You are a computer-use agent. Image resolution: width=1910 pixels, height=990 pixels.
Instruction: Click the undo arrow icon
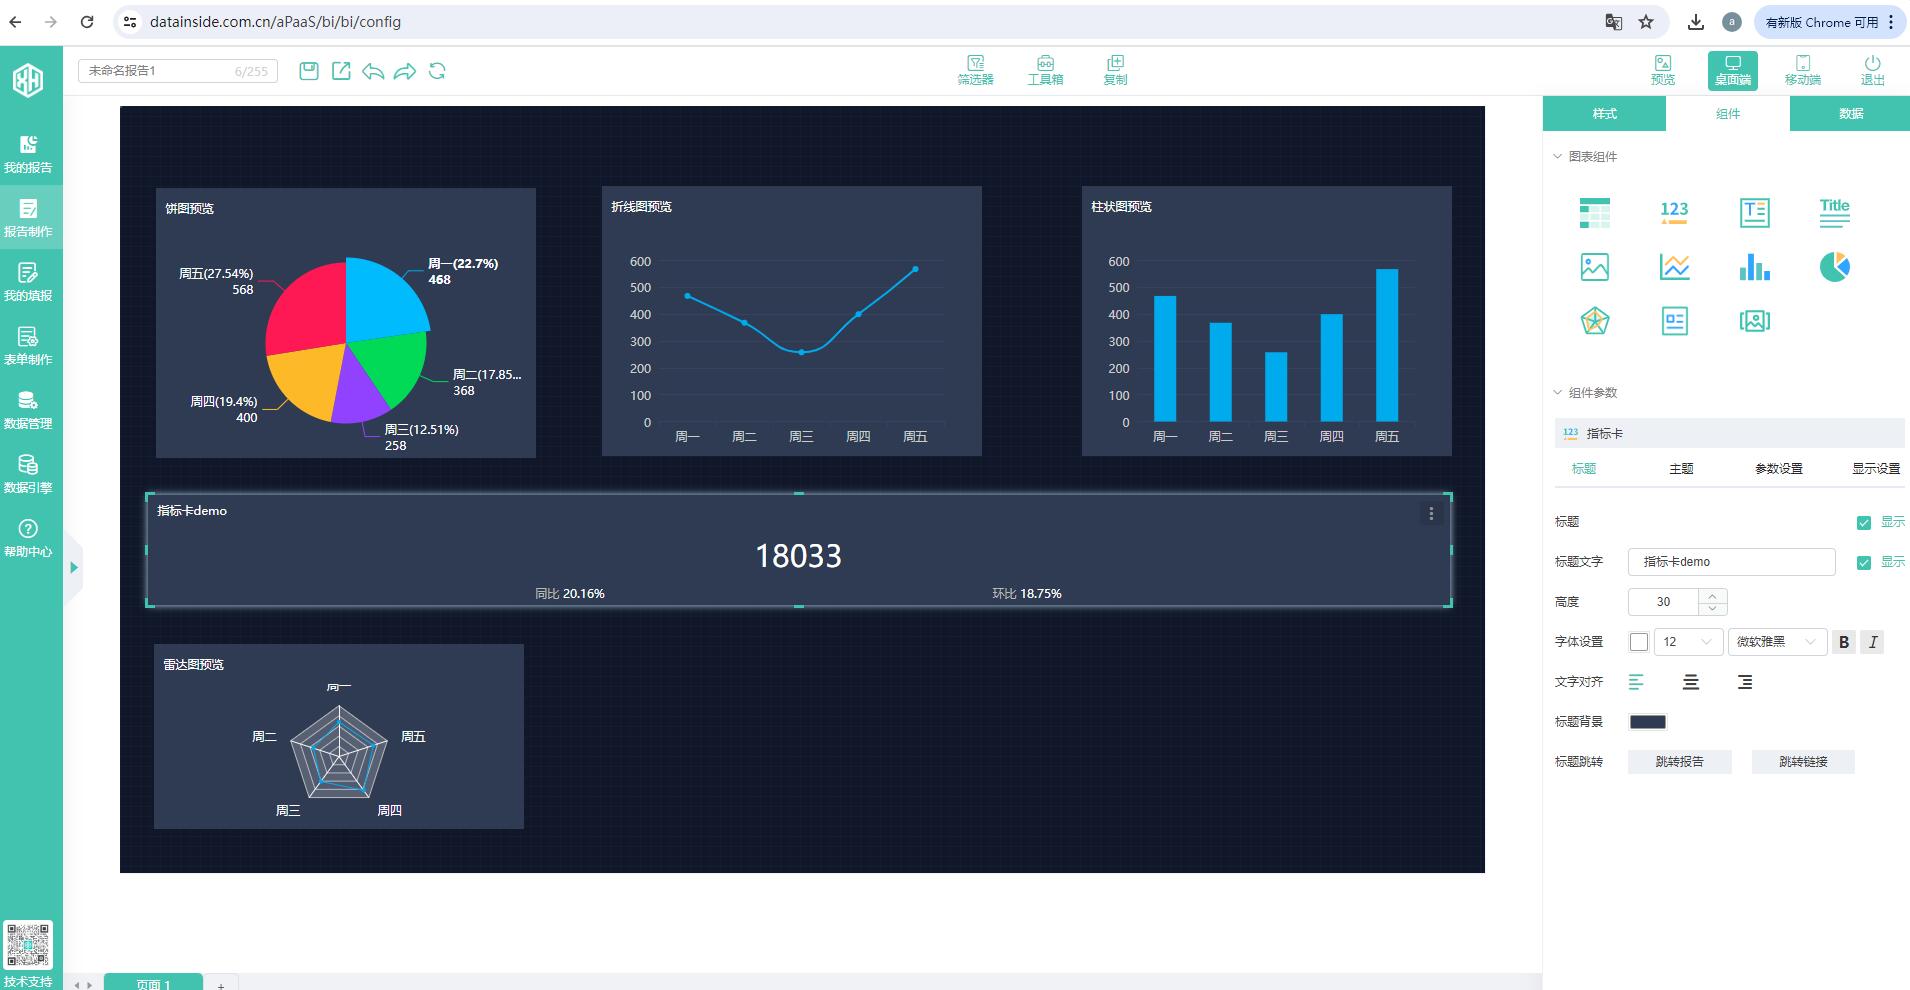tap(373, 71)
